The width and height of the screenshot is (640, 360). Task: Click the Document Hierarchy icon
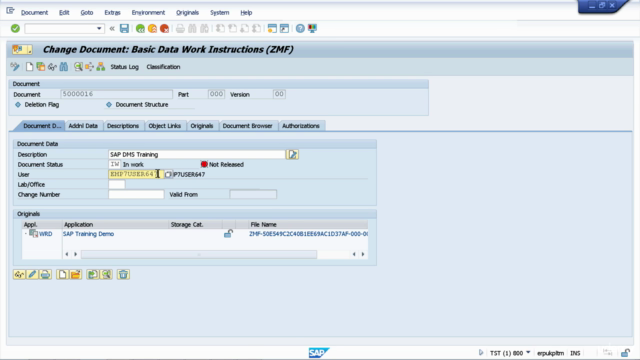pyautogui.click(x=101, y=67)
